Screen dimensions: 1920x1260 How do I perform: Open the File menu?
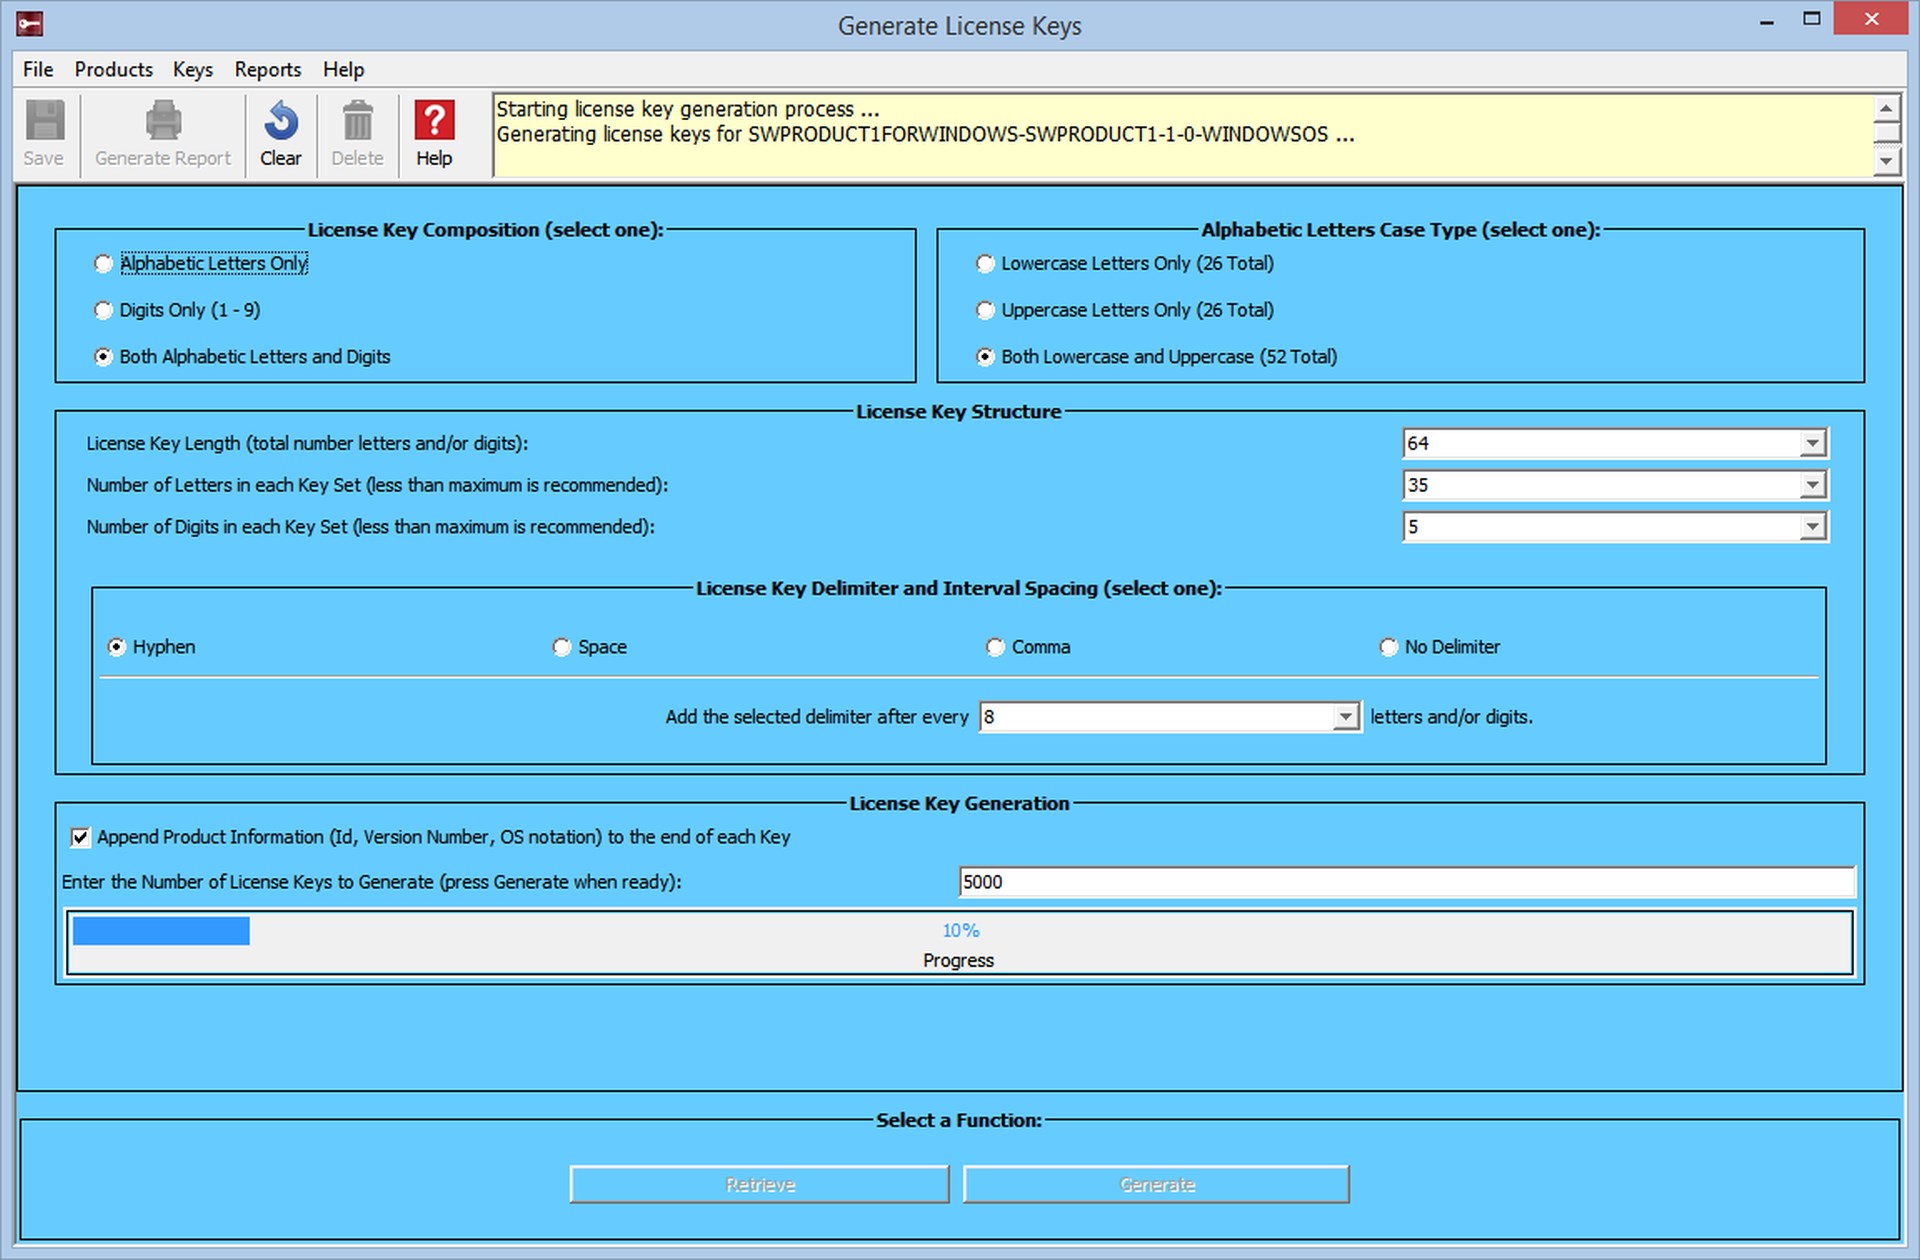point(38,69)
